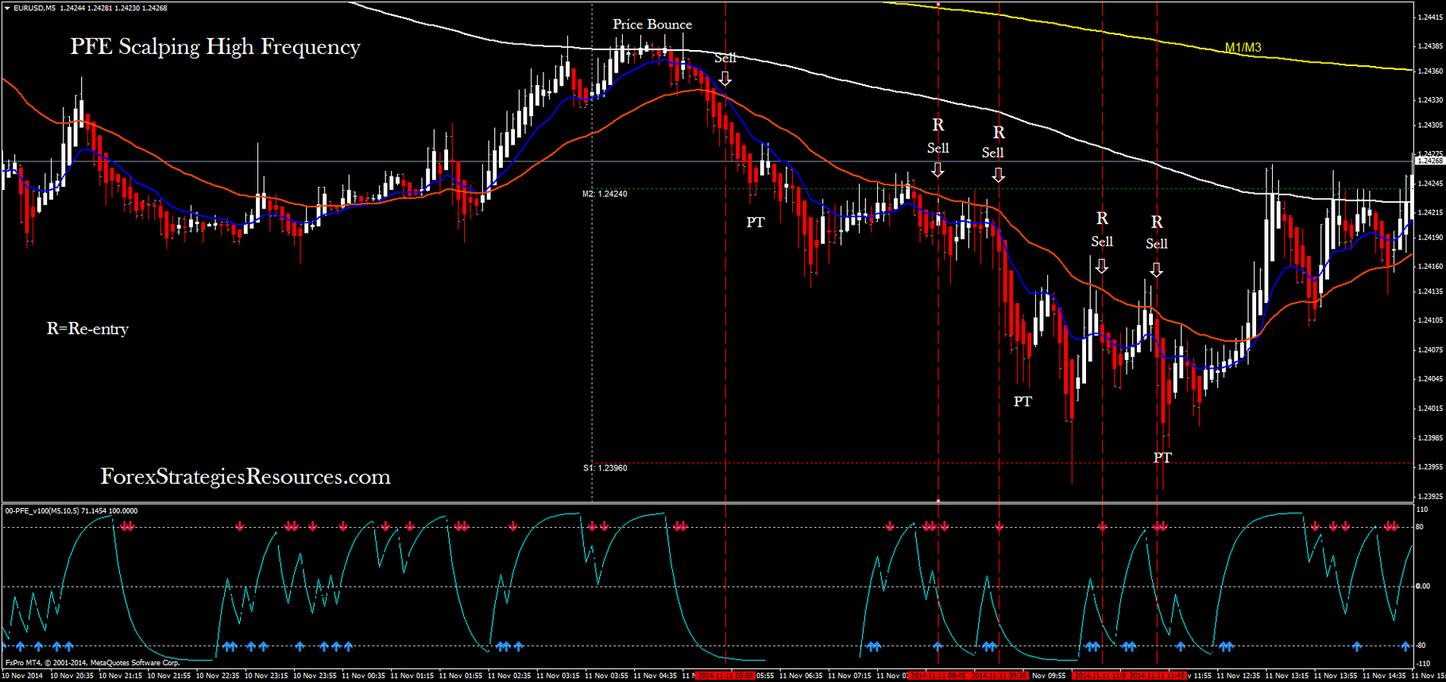This screenshot has height=682, width=1446.
Task: Click price scale value 1.23925
Action: (1430, 496)
